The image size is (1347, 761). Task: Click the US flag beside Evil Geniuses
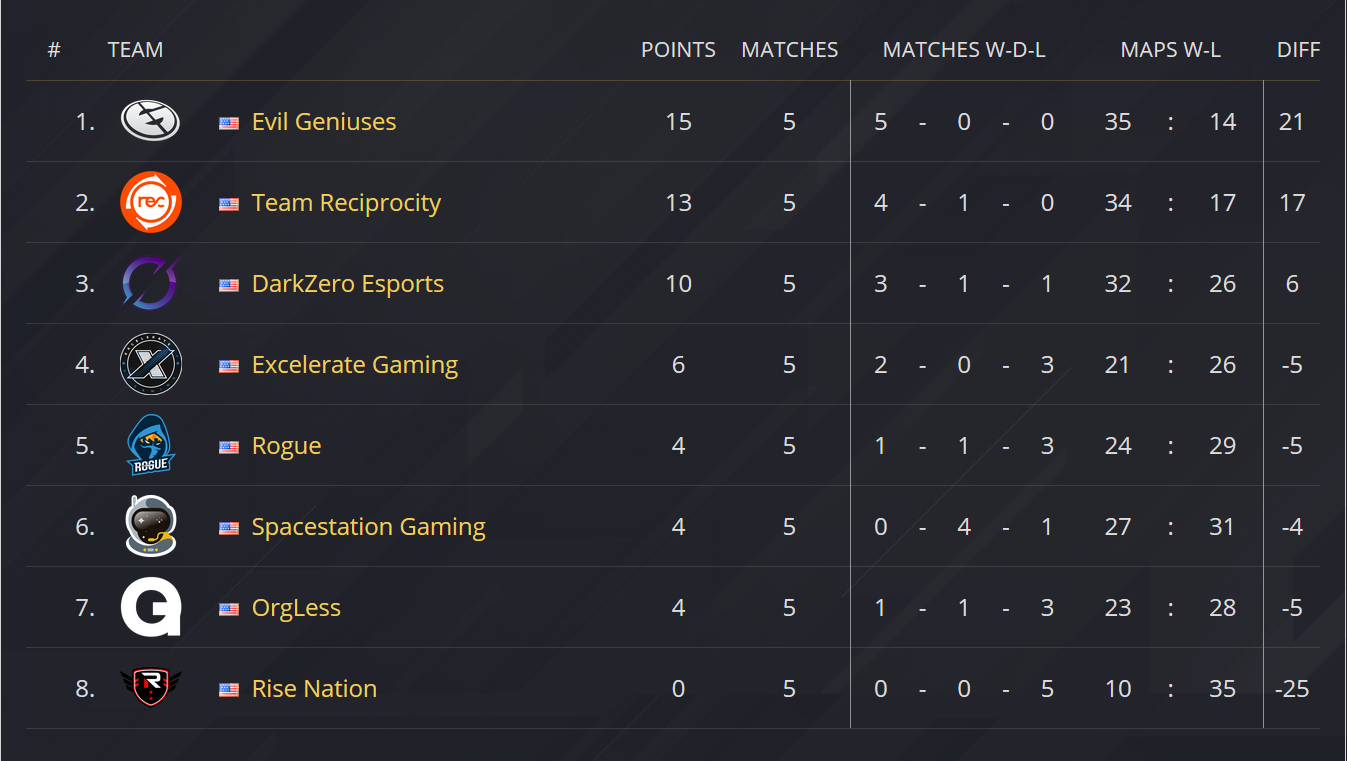(x=229, y=123)
